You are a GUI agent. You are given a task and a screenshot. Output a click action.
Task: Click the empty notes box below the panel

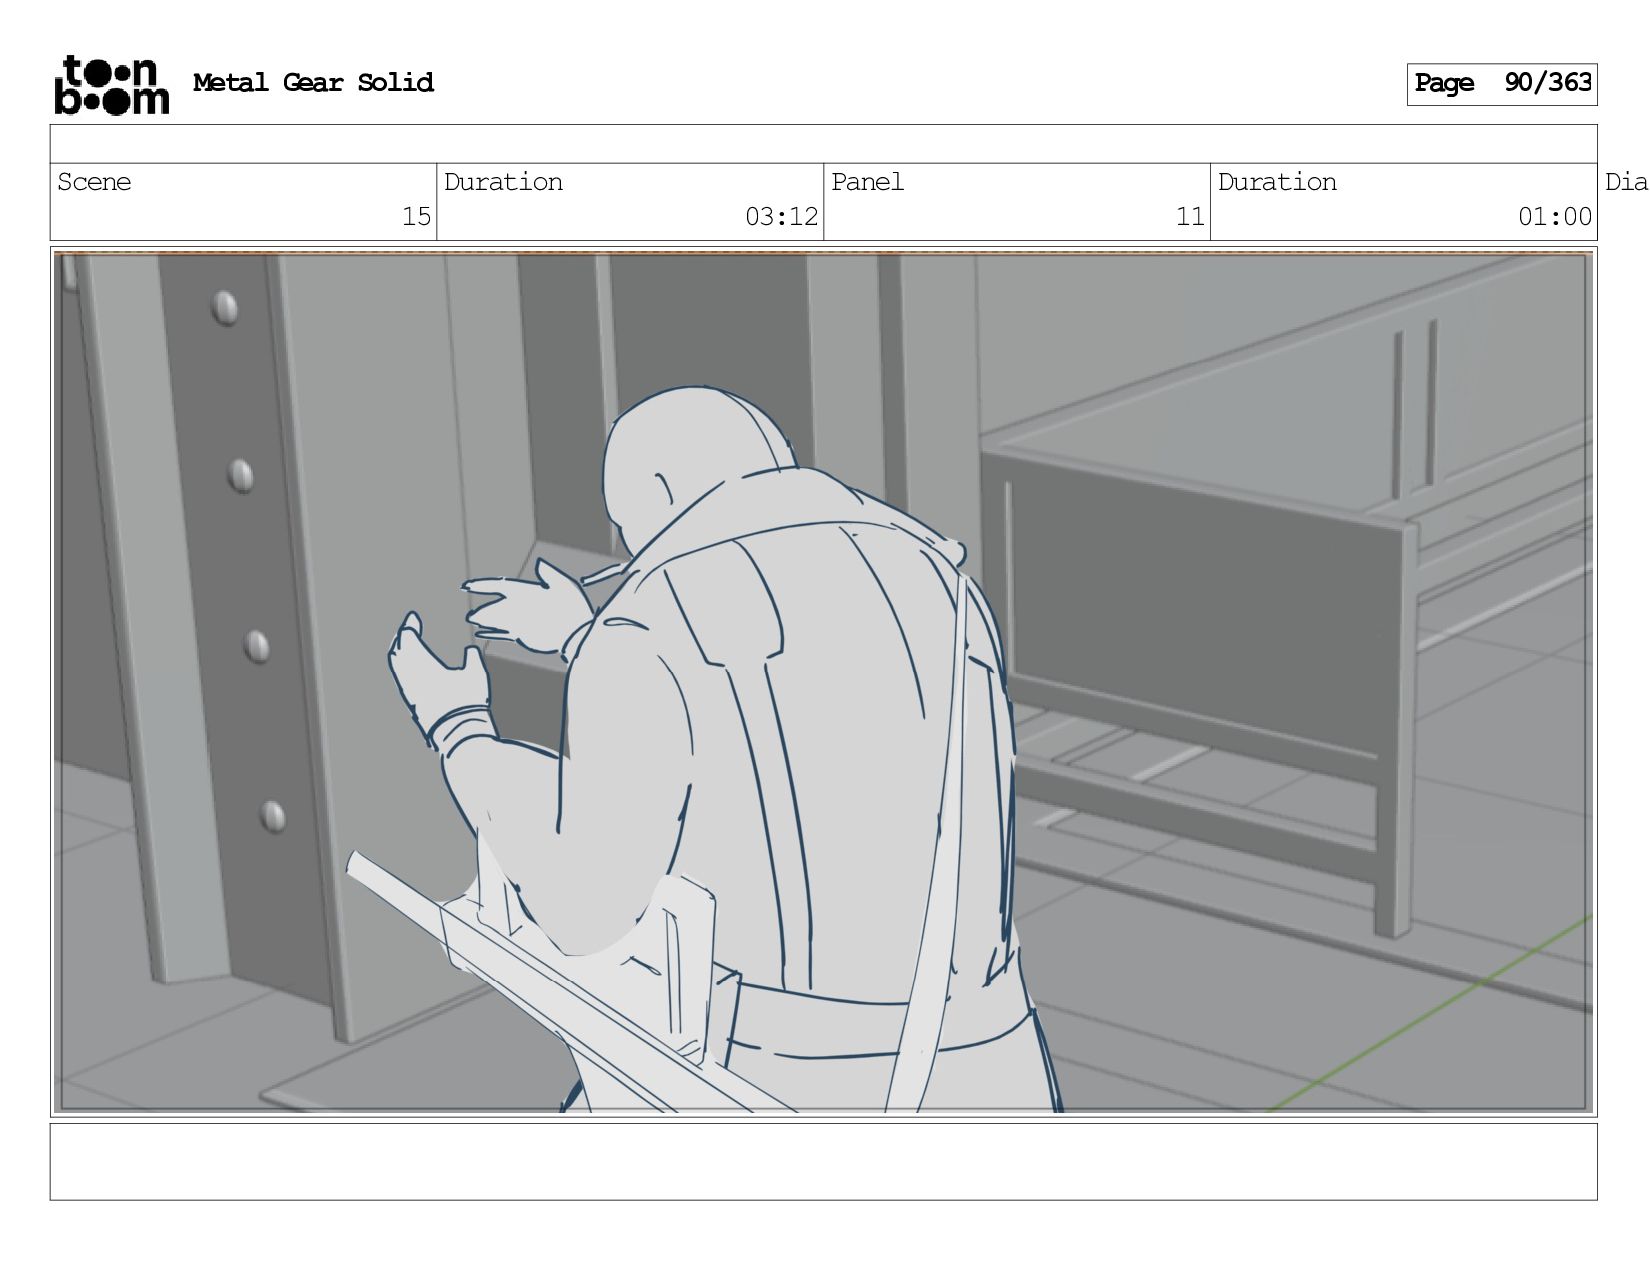point(823,1162)
